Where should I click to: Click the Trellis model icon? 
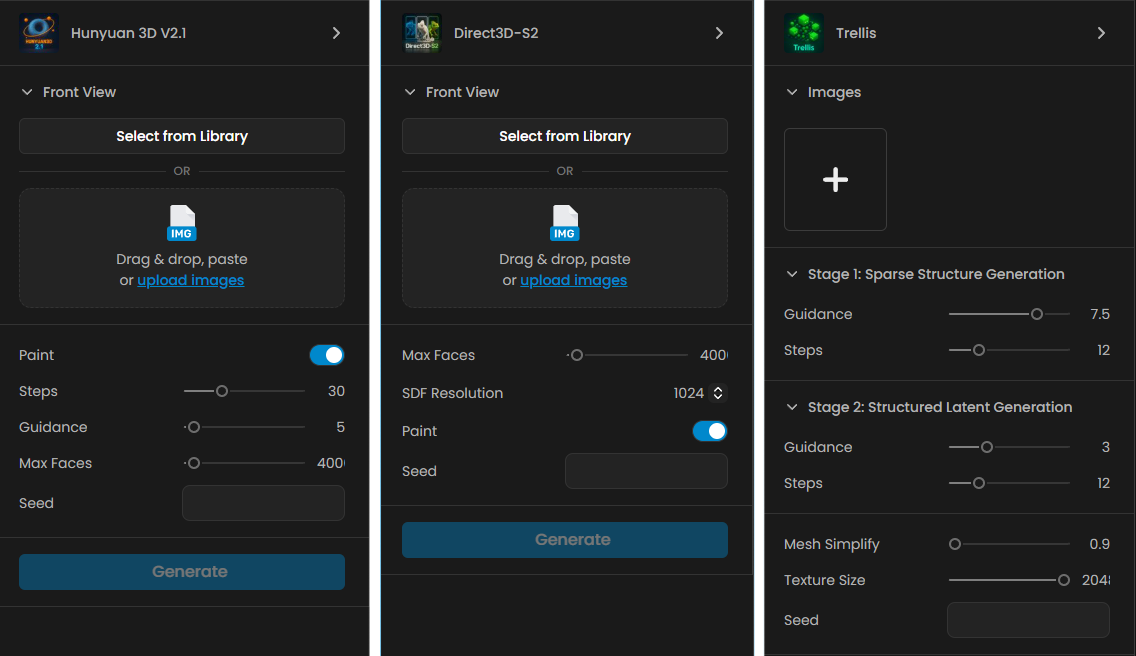(804, 33)
